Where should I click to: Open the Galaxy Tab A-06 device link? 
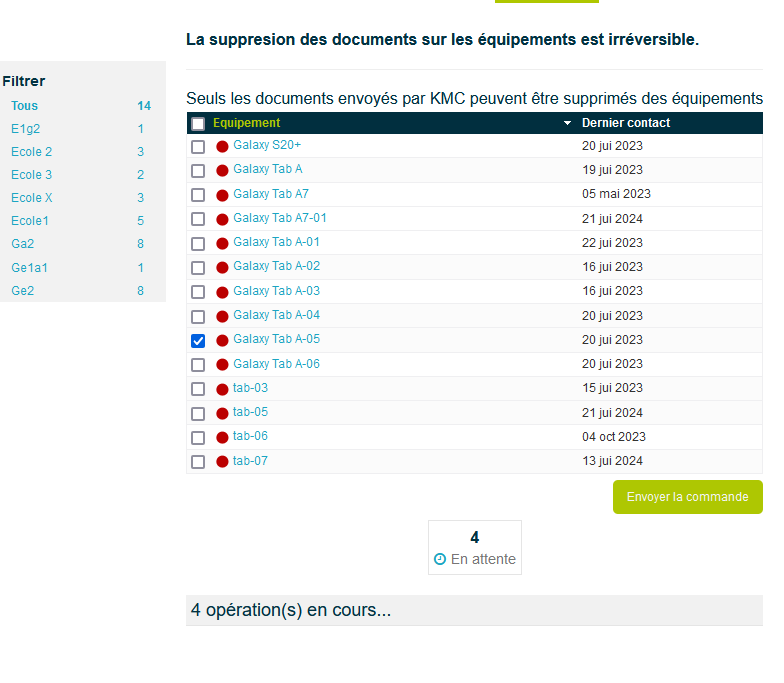tap(276, 364)
